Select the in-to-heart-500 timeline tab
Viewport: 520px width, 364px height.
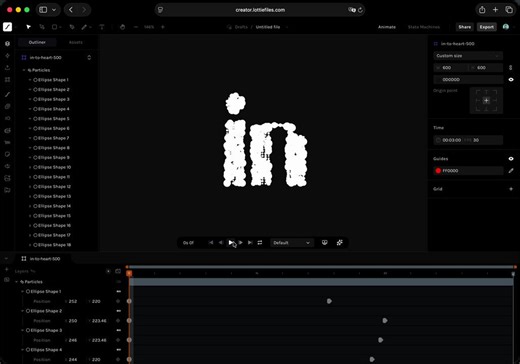point(41,259)
